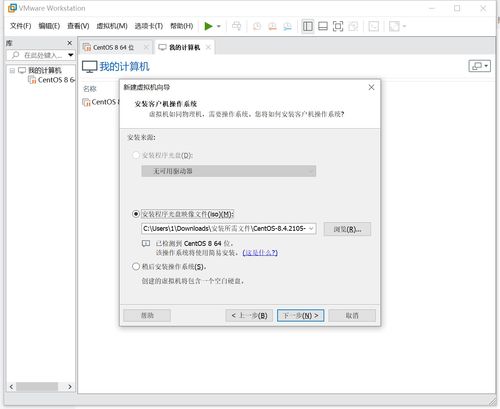Close the 我的计算机 tab
The image size is (500, 409).
pos(208,47)
